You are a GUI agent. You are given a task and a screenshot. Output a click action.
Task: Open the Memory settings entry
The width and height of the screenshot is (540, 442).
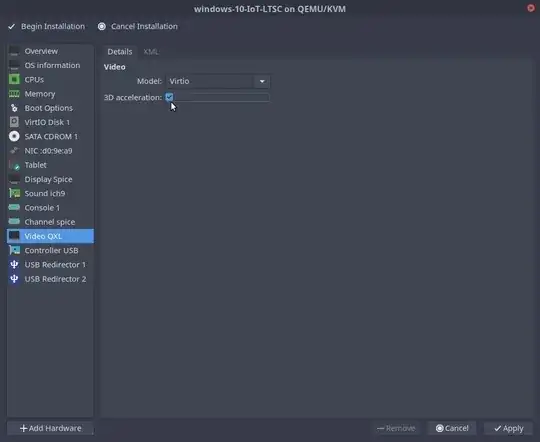(x=50, y=94)
